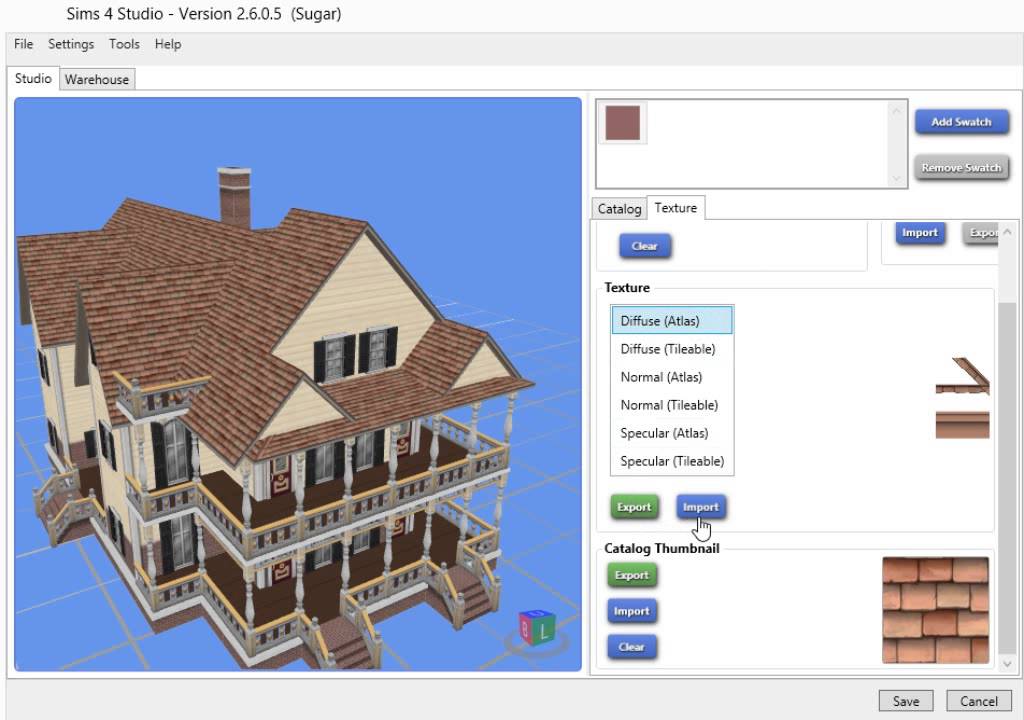1024x720 pixels.
Task: Select the reddish-brown color swatch
Action: pos(622,123)
